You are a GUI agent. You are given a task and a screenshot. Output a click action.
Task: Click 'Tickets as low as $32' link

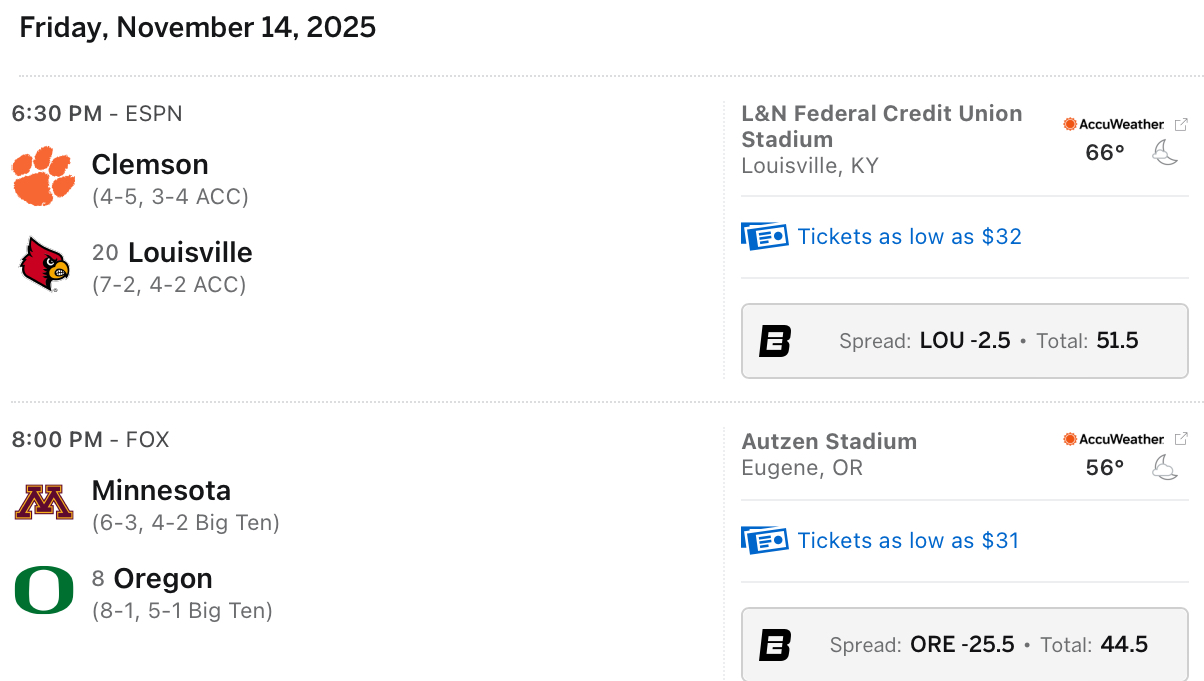pyautogui.click(x=909, y=237)
